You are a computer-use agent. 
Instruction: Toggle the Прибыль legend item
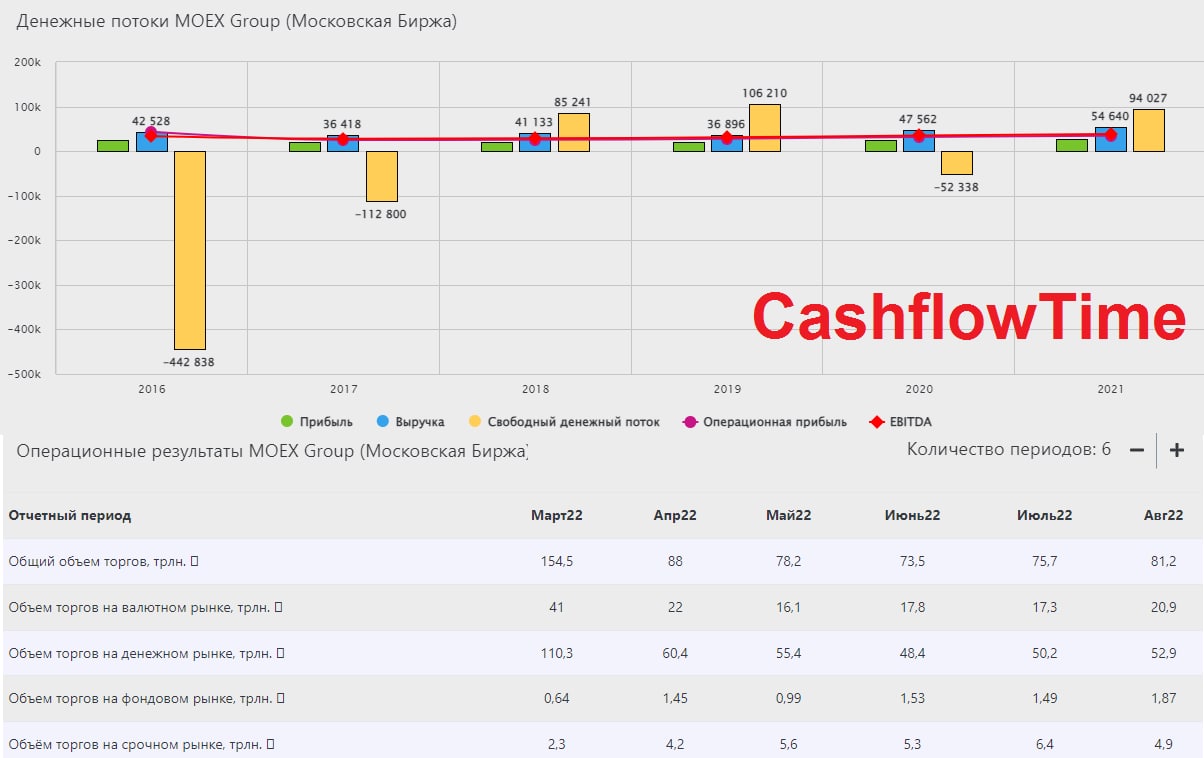(316, 422)
